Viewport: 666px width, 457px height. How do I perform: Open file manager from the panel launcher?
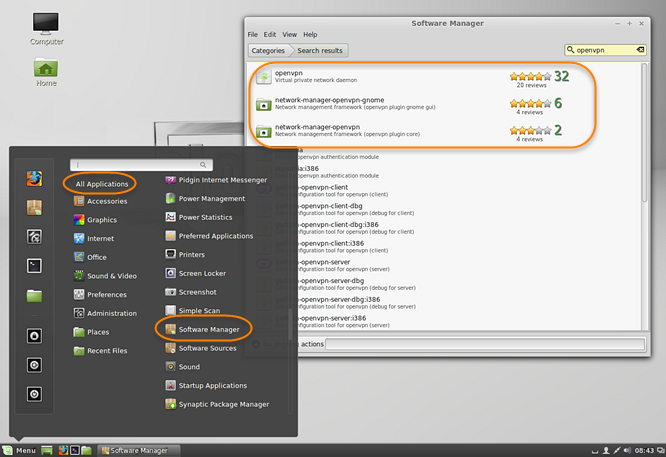(86, 450)
